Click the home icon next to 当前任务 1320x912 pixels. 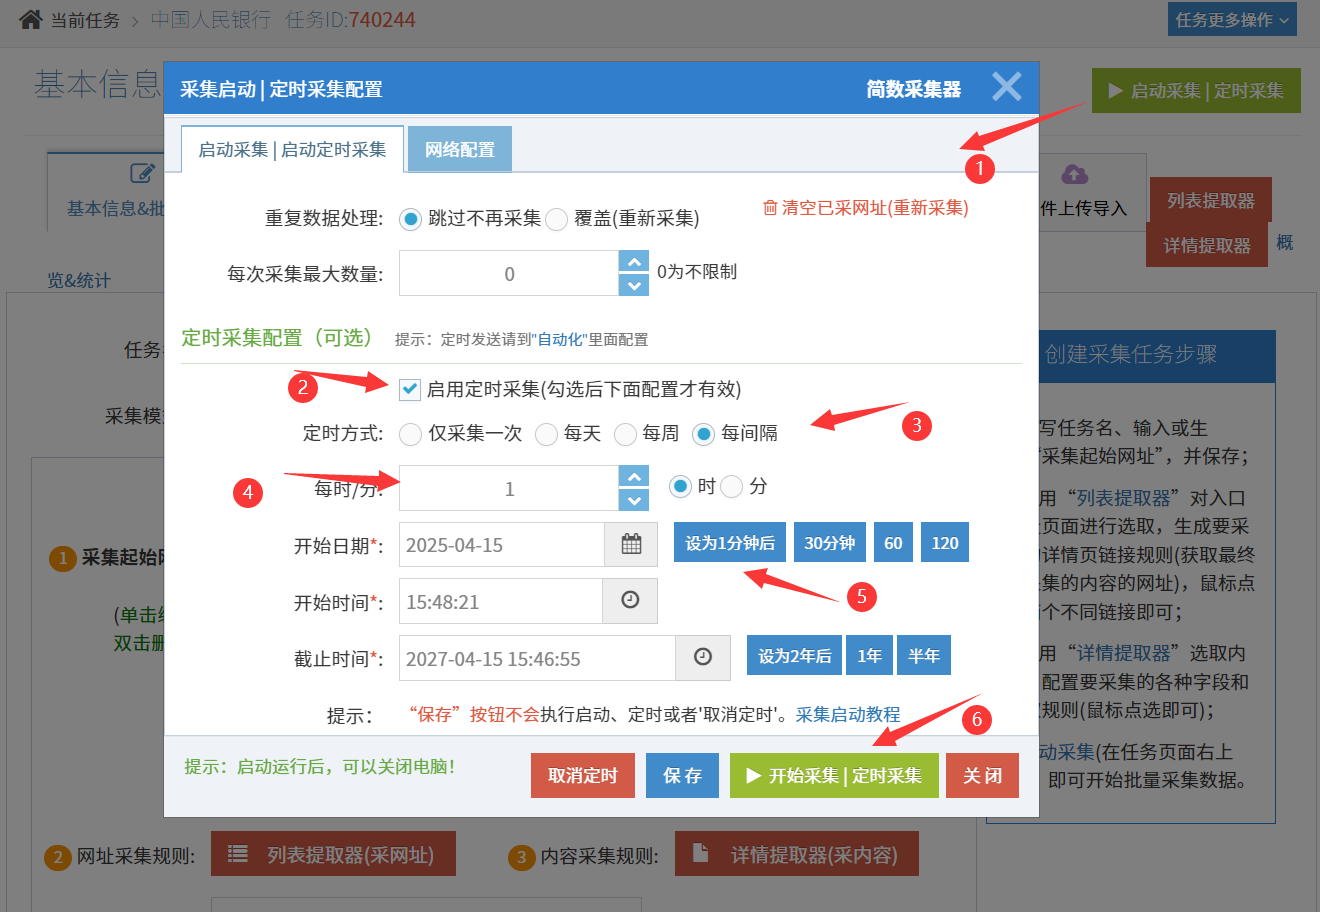point(31,20)
